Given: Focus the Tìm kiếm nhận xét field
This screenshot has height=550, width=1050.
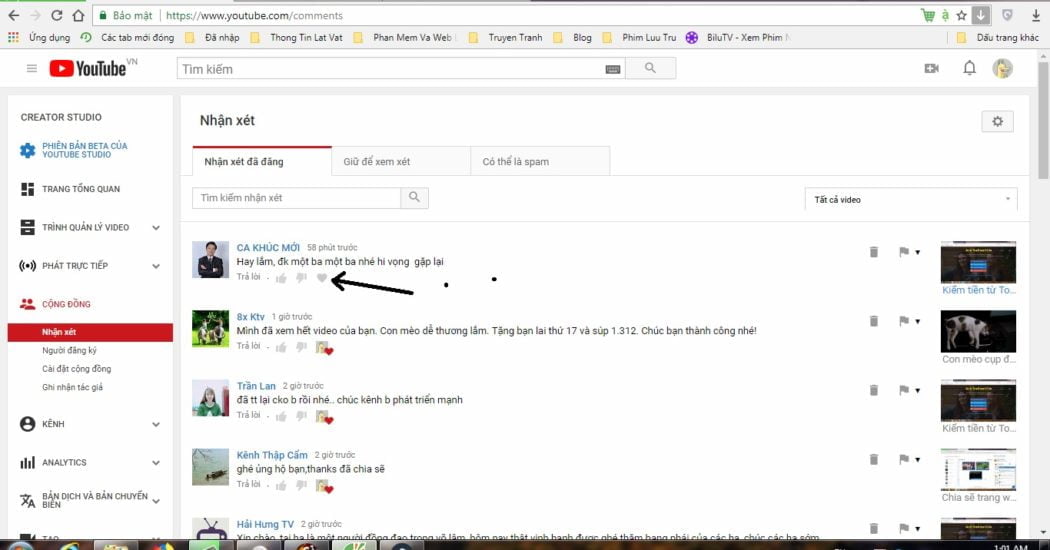Looking at the screenshot, I should pyautogui.click(x=297, y=198).
